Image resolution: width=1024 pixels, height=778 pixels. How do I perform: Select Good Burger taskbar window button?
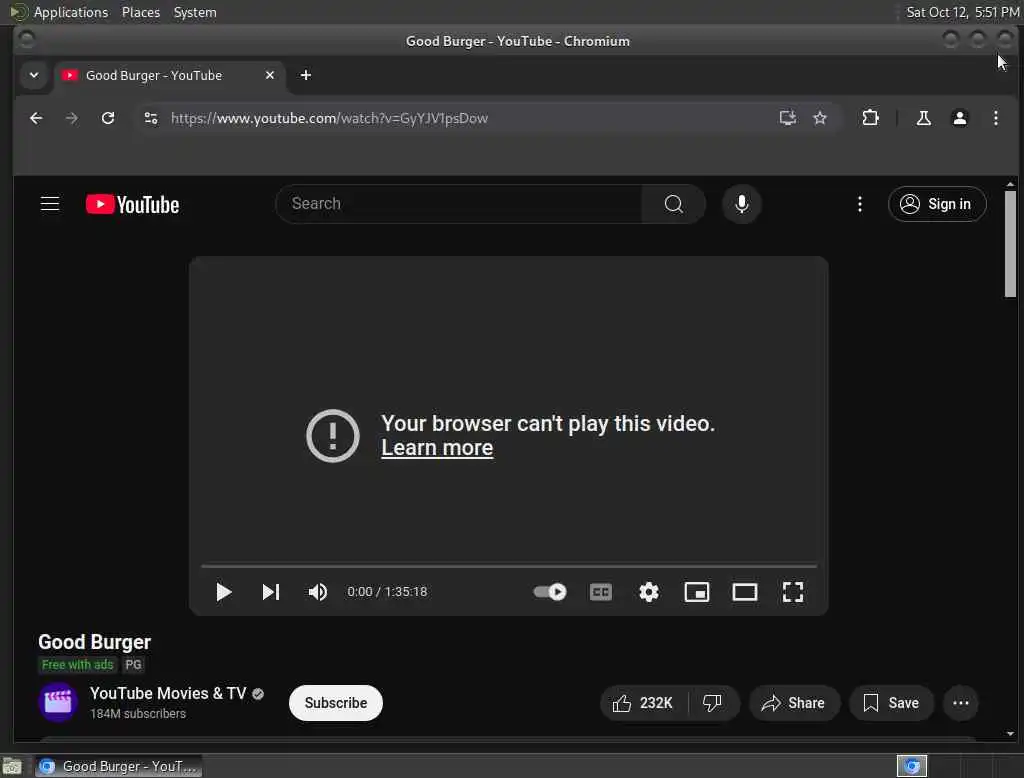(x=118, y=766)
